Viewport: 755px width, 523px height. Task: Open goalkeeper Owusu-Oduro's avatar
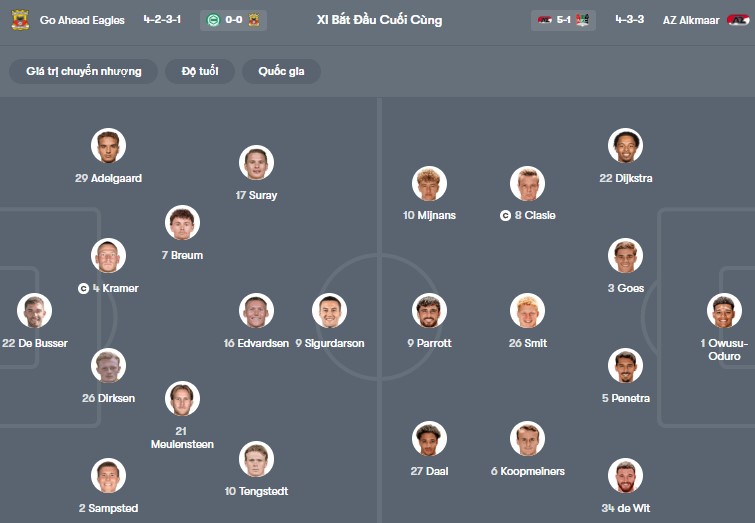click(x=724, y=311)
